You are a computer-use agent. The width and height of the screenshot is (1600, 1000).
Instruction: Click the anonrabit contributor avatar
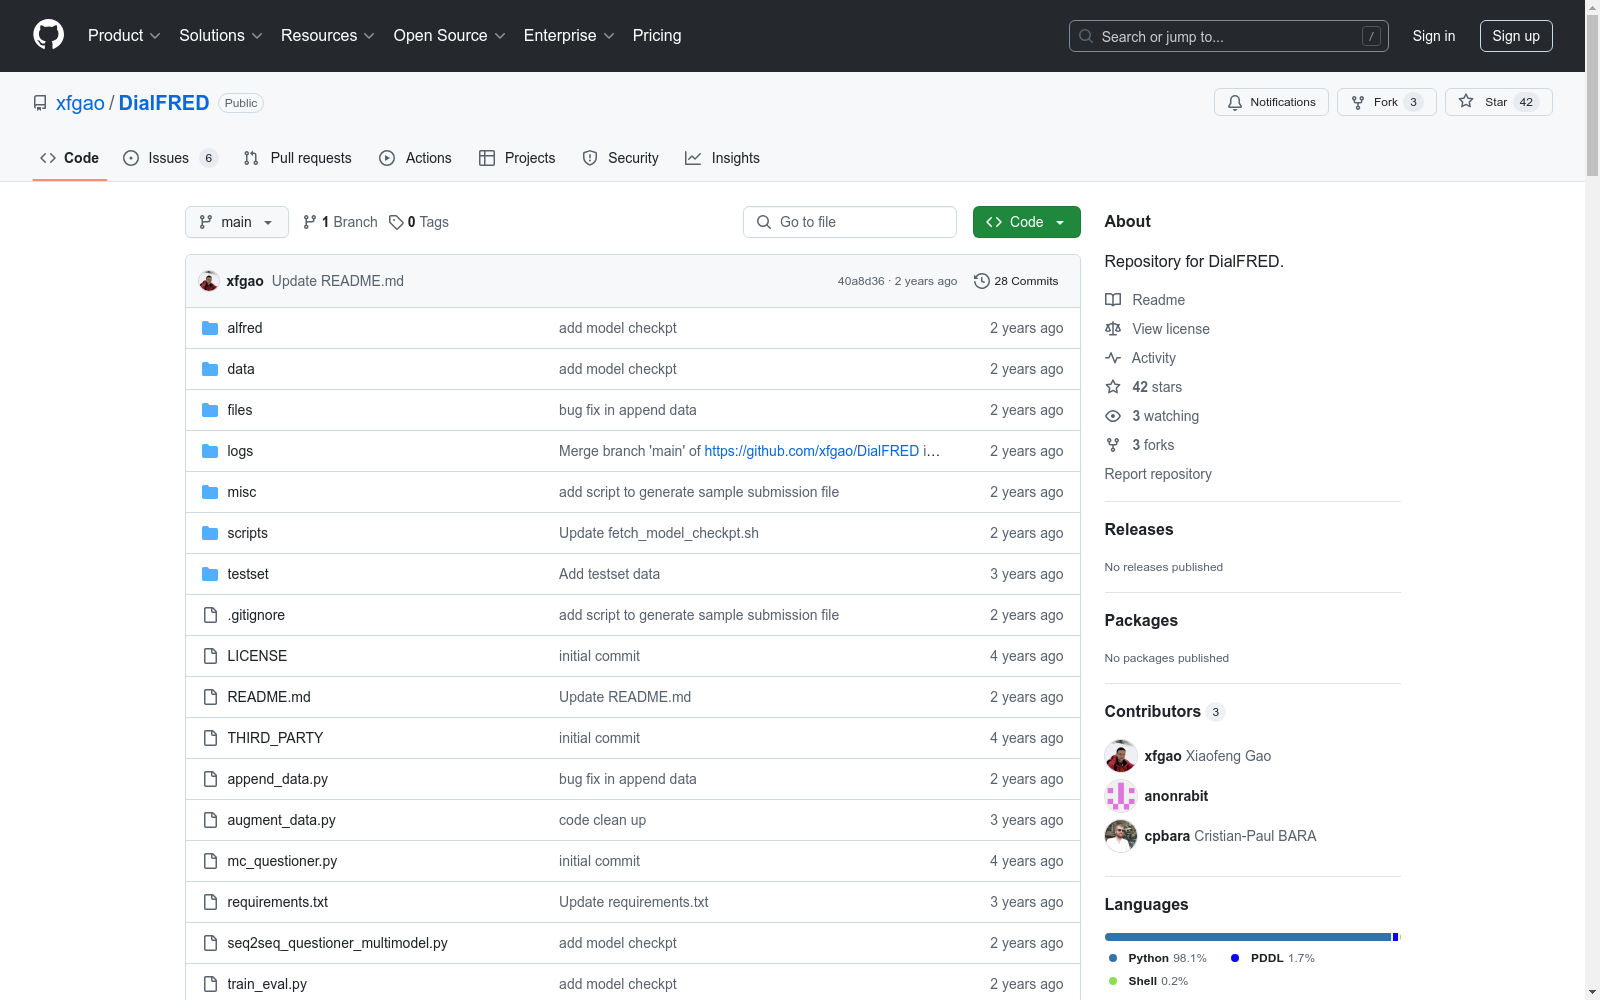1121,796
